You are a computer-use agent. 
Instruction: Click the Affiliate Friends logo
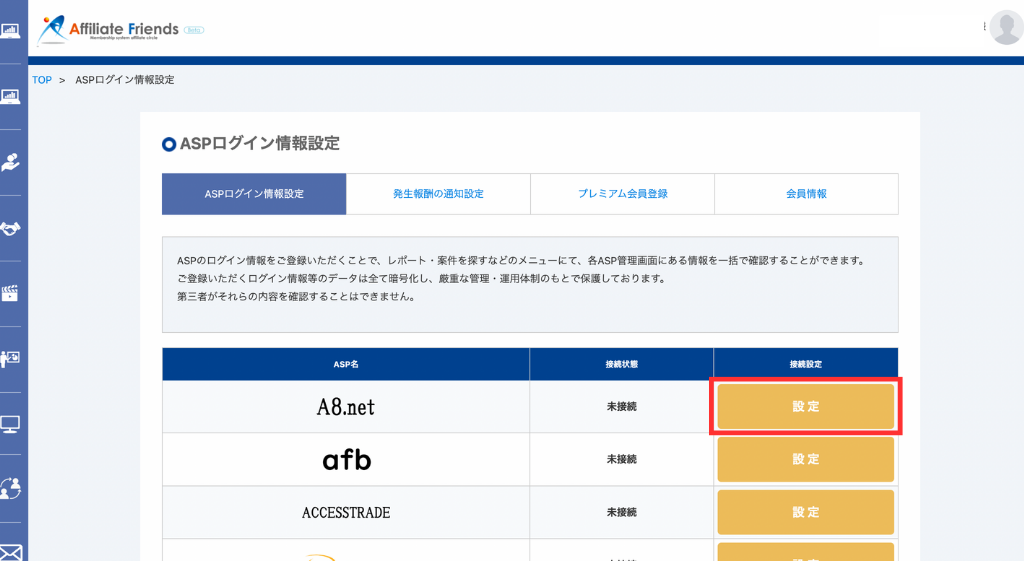point(108,29)
